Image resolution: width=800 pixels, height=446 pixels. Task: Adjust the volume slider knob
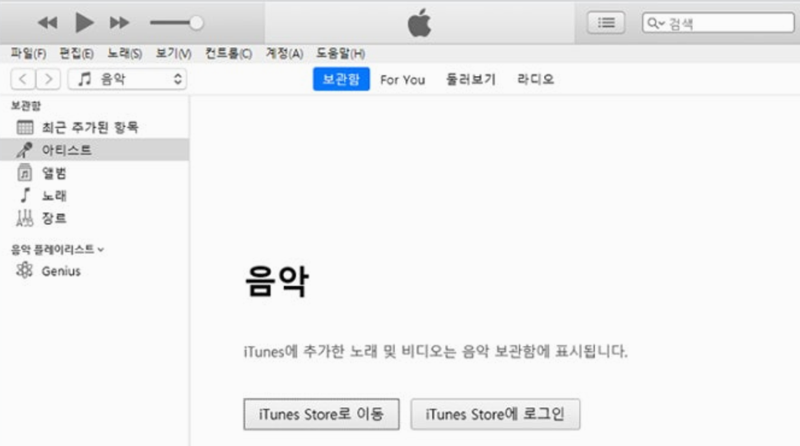tap(196, 23)
